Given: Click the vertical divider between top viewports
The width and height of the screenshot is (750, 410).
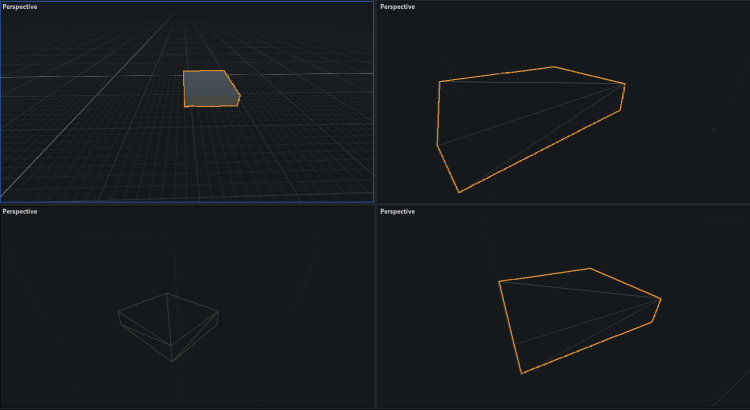Looking at the screenshot, I should coord(375,100).
